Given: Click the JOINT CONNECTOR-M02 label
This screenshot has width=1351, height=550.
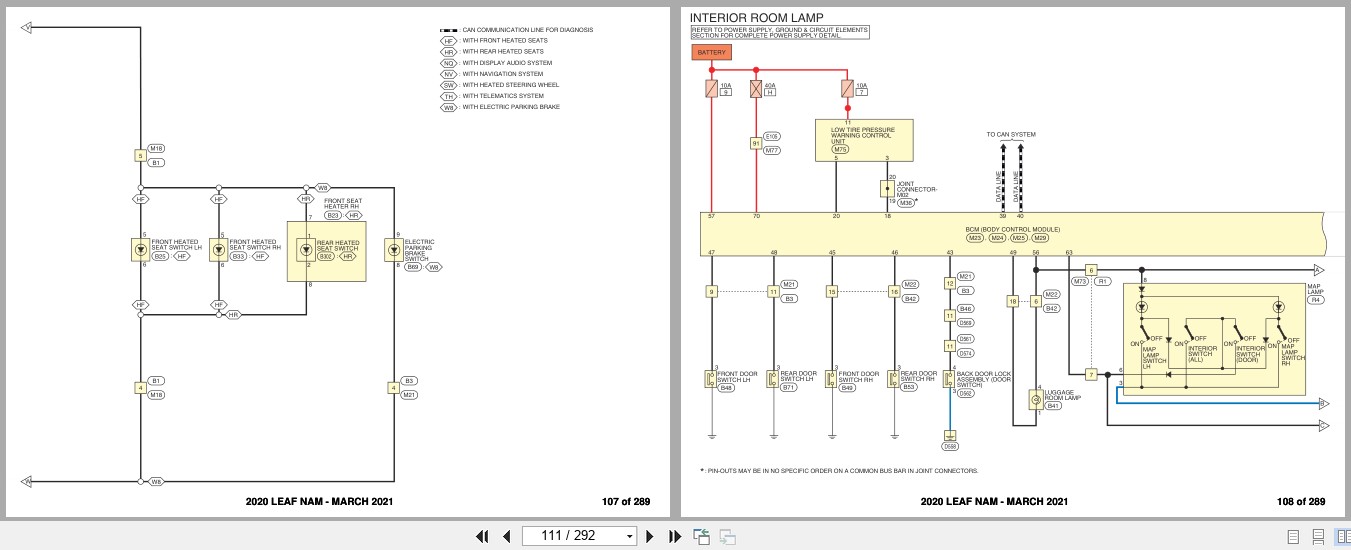Looking at the screenshot, I should click(x=917, y=189).
